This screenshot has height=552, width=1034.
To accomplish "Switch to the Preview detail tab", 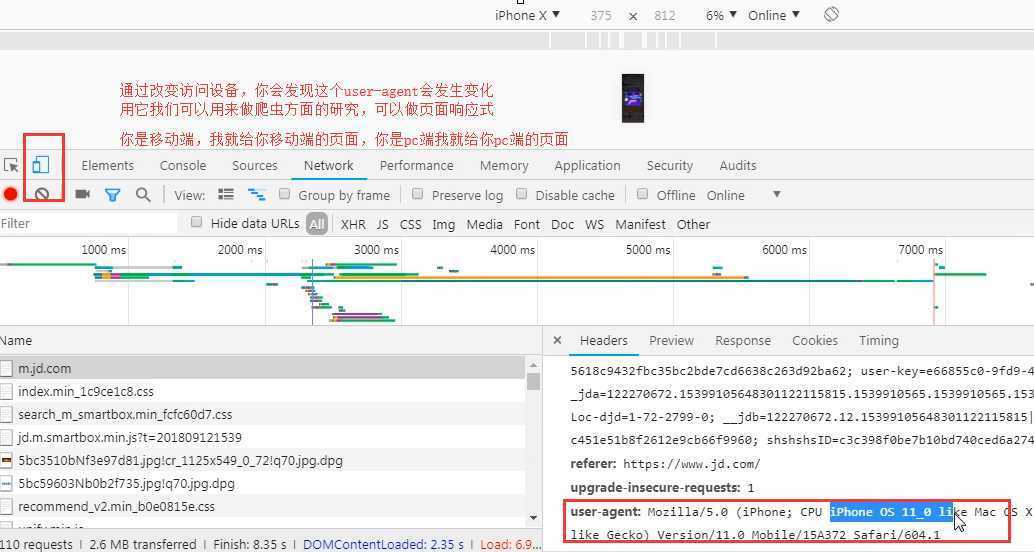I will pos(671,340).
